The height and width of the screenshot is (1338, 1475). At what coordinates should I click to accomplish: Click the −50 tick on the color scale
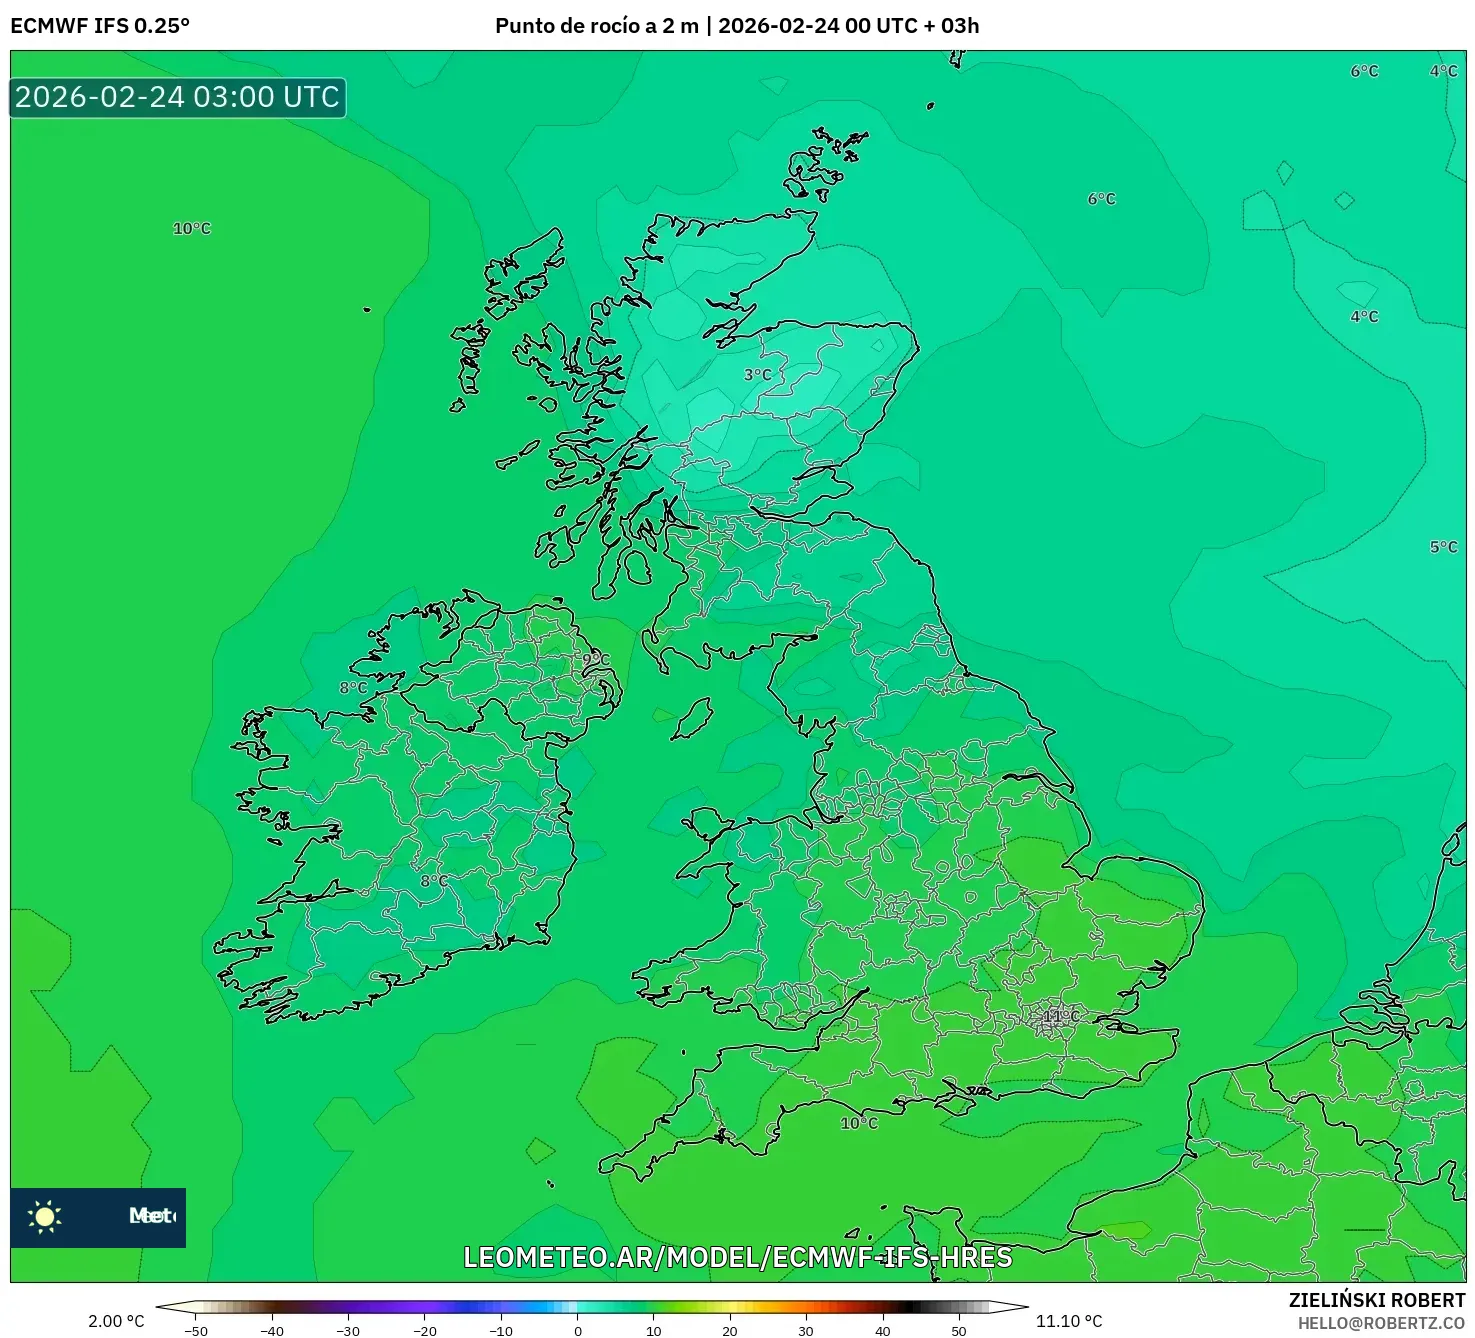(198, 1330)
